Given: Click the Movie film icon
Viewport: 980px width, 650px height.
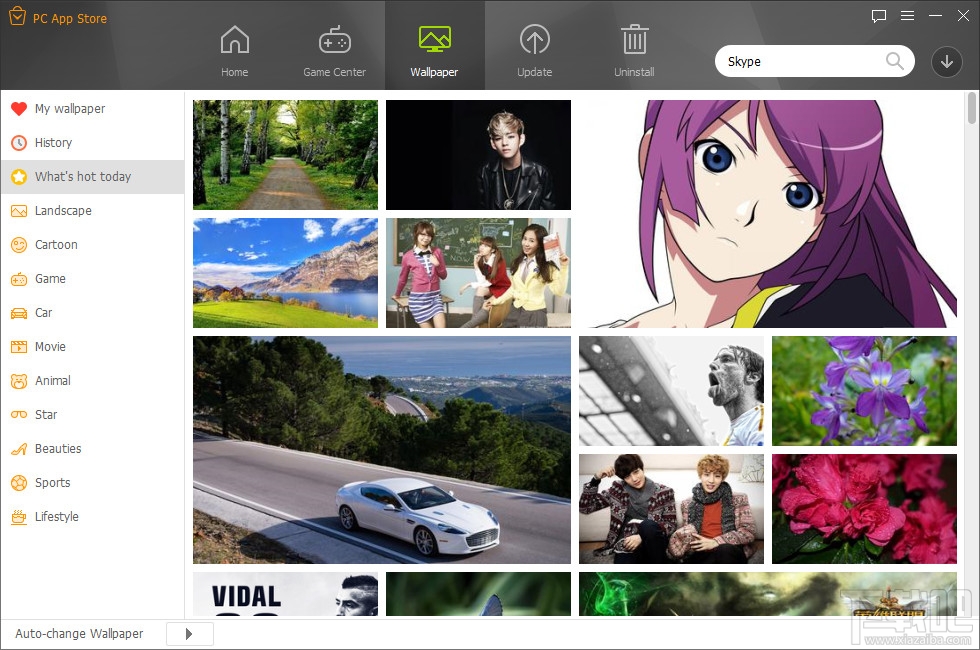Looking at the screenshot, I should (x=19, y=346).
